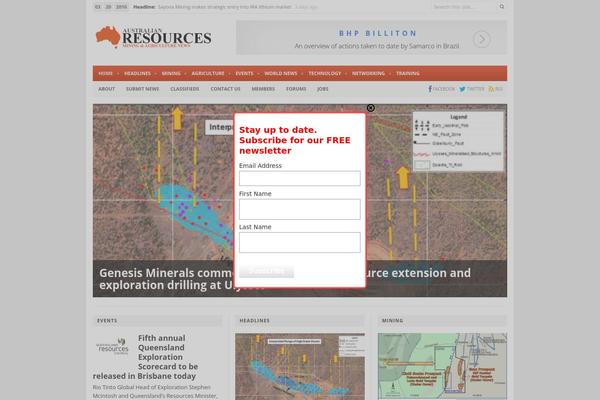
Task: Click the search magnifier icon
Action: point(501,6)
